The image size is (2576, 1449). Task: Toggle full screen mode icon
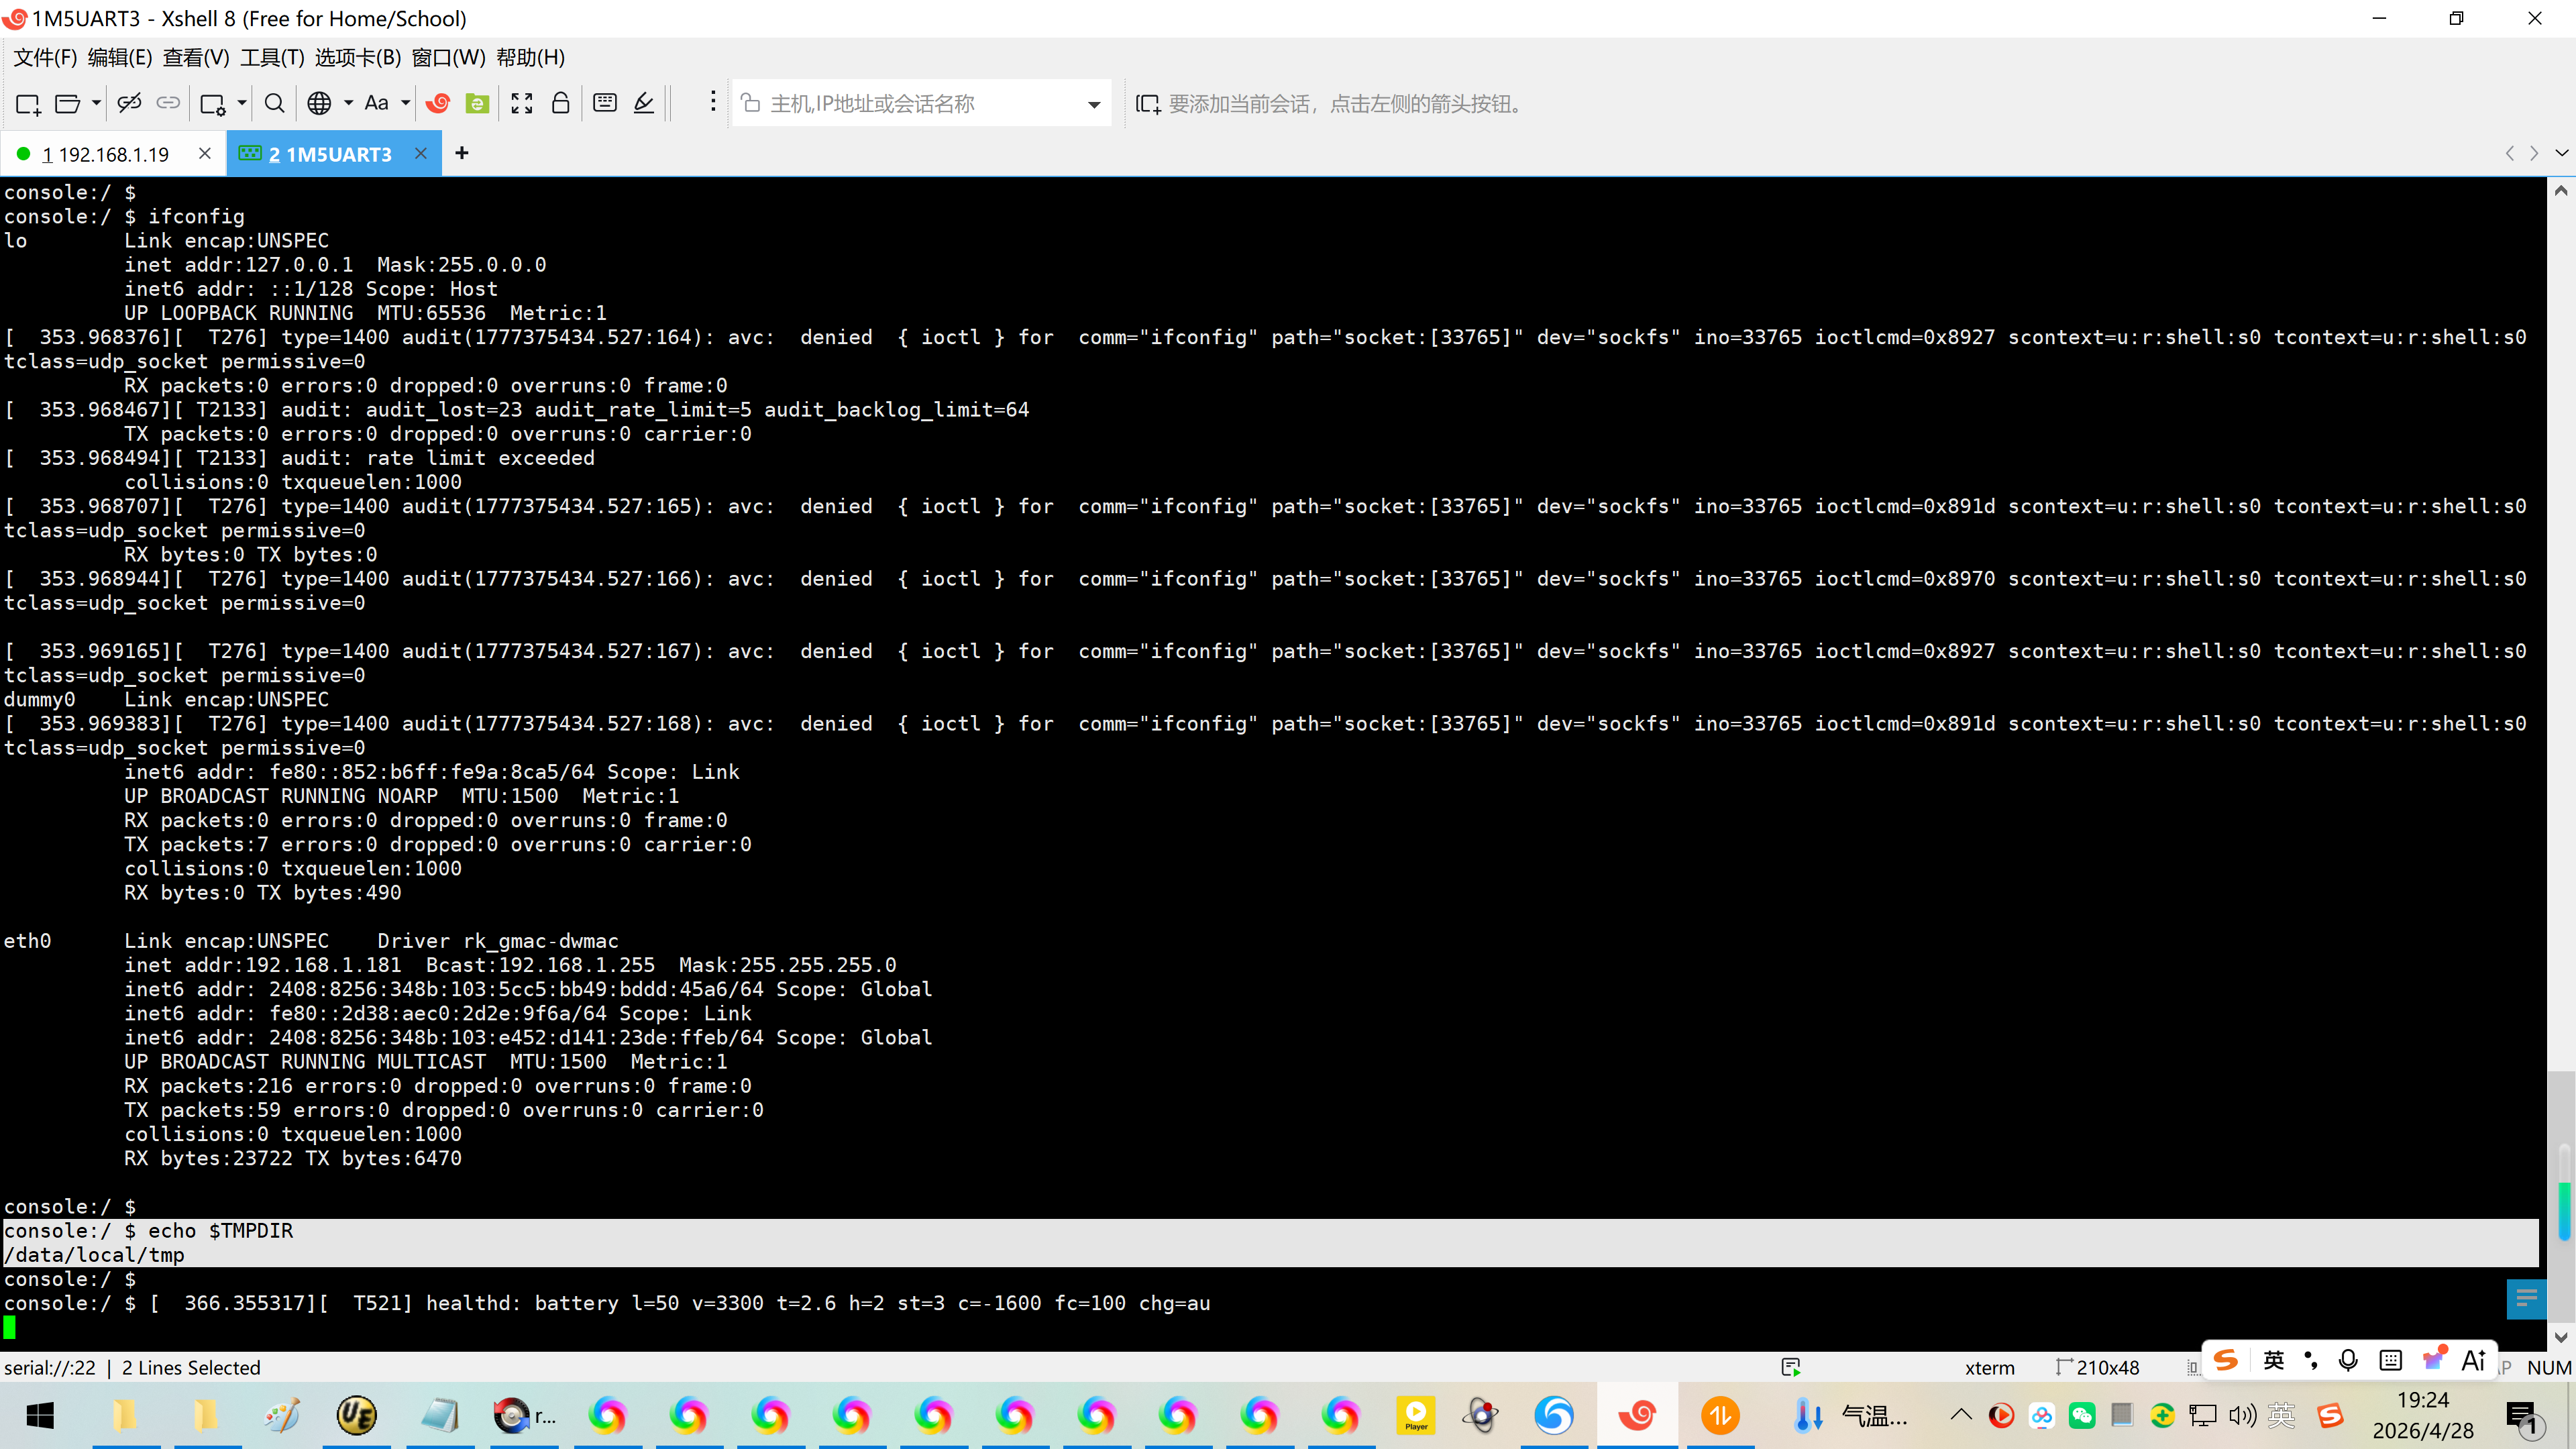coord(521,103)
